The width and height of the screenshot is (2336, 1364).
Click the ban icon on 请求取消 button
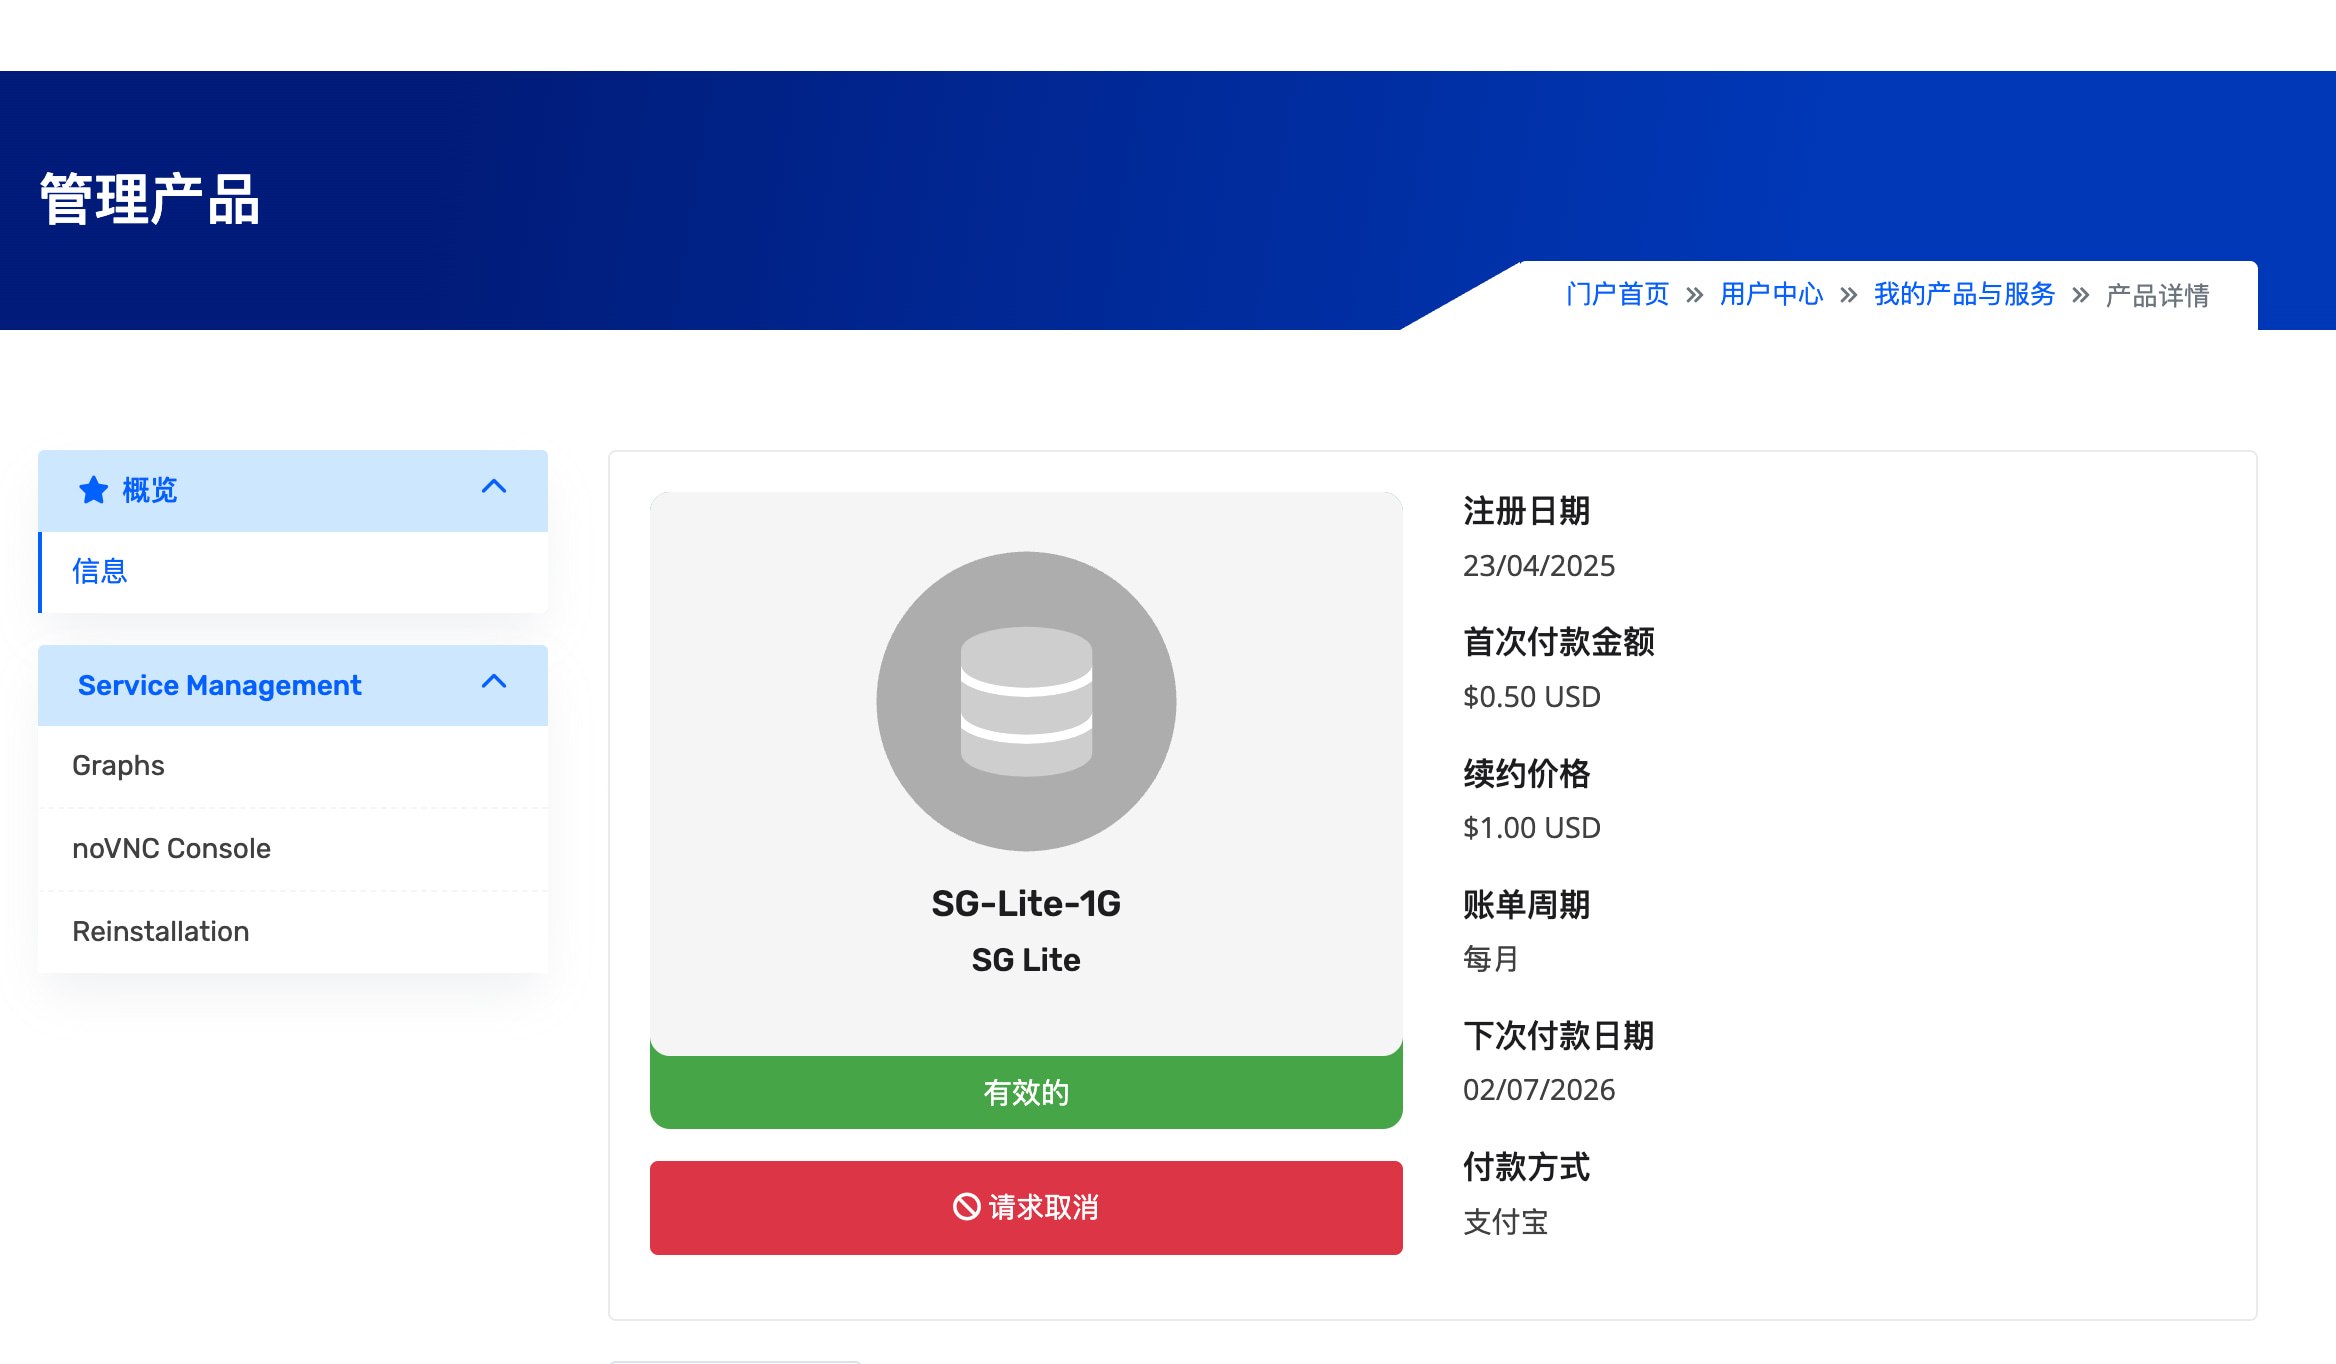tap(966, 1207)
